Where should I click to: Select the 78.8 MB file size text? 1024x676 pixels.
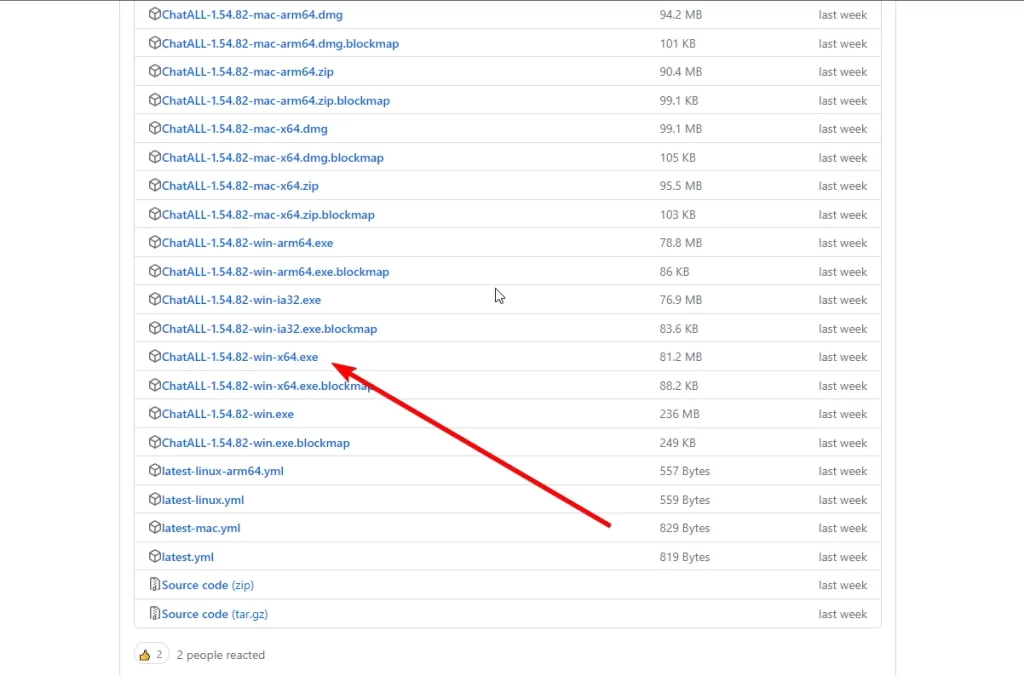click(x=680, y=242)
